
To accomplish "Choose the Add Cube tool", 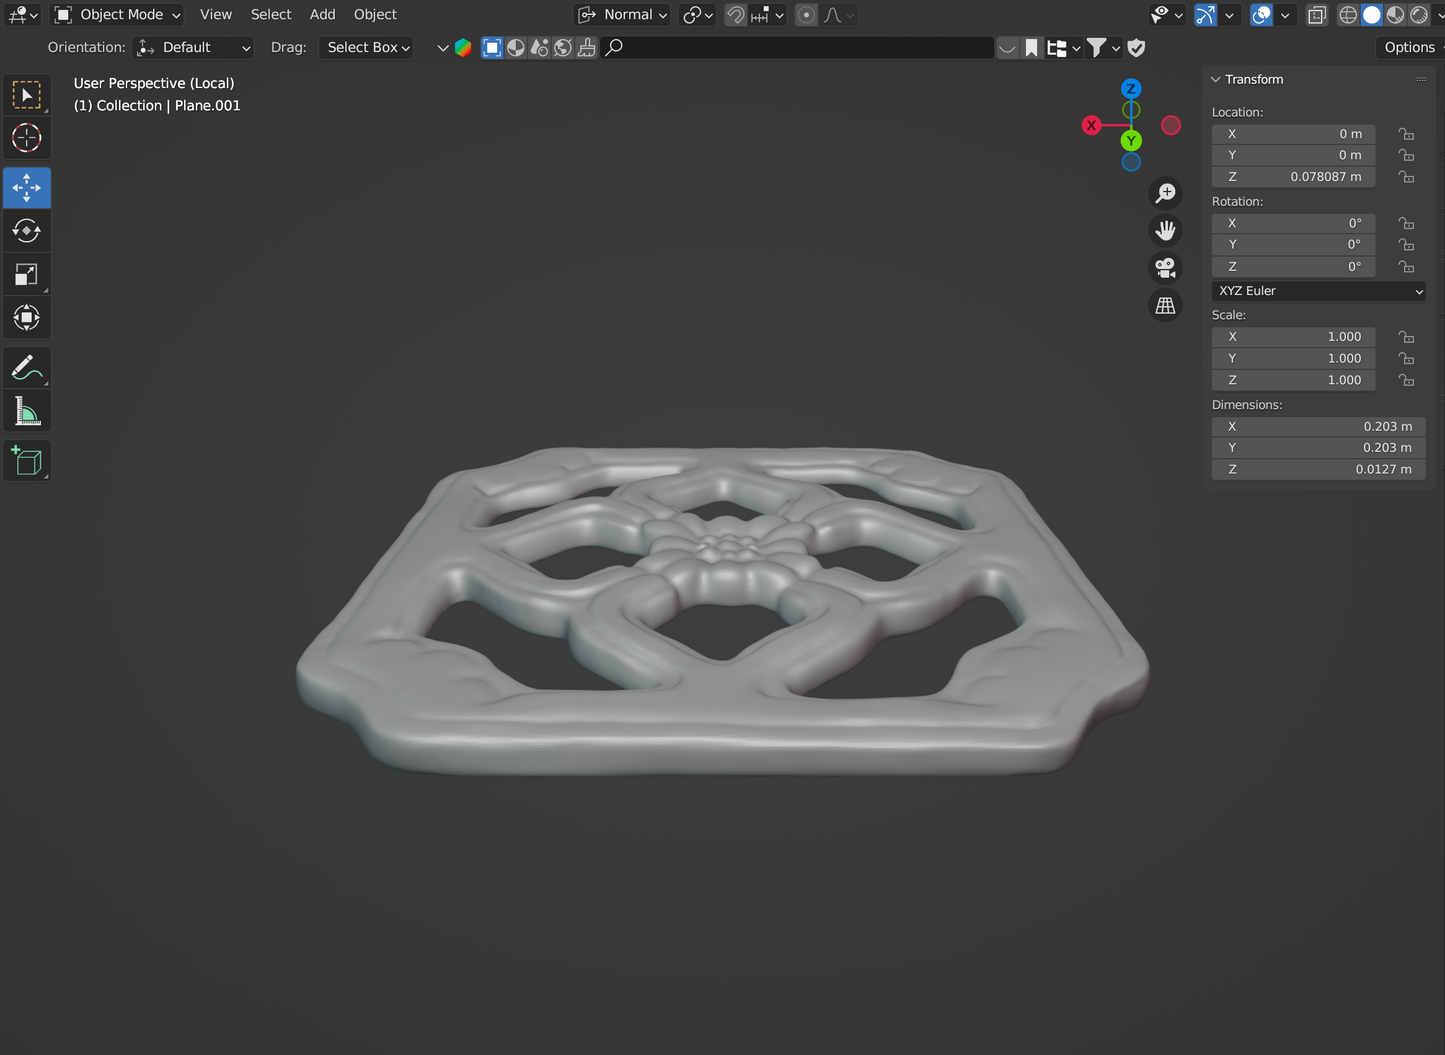I will [x=26, y=461].
